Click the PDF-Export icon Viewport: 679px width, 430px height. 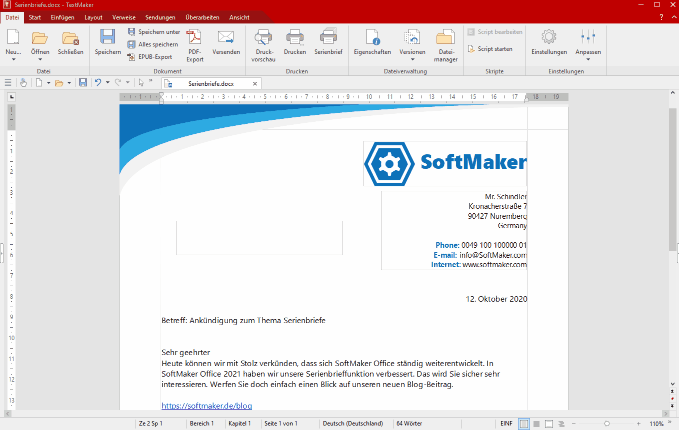(194, 37)
